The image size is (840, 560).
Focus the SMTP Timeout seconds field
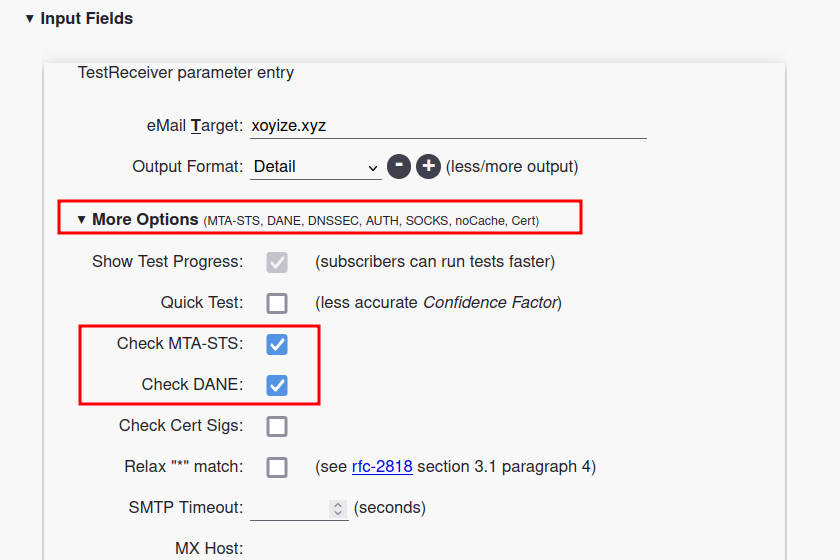289,508
